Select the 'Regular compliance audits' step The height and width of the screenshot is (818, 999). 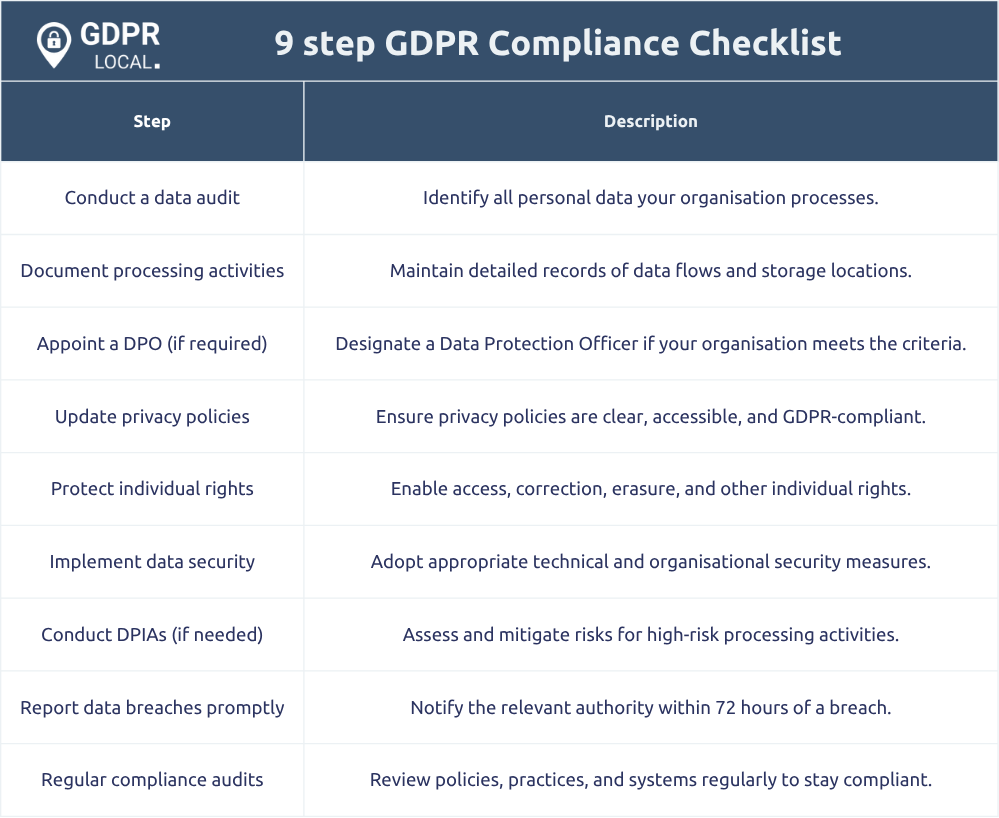152,780
